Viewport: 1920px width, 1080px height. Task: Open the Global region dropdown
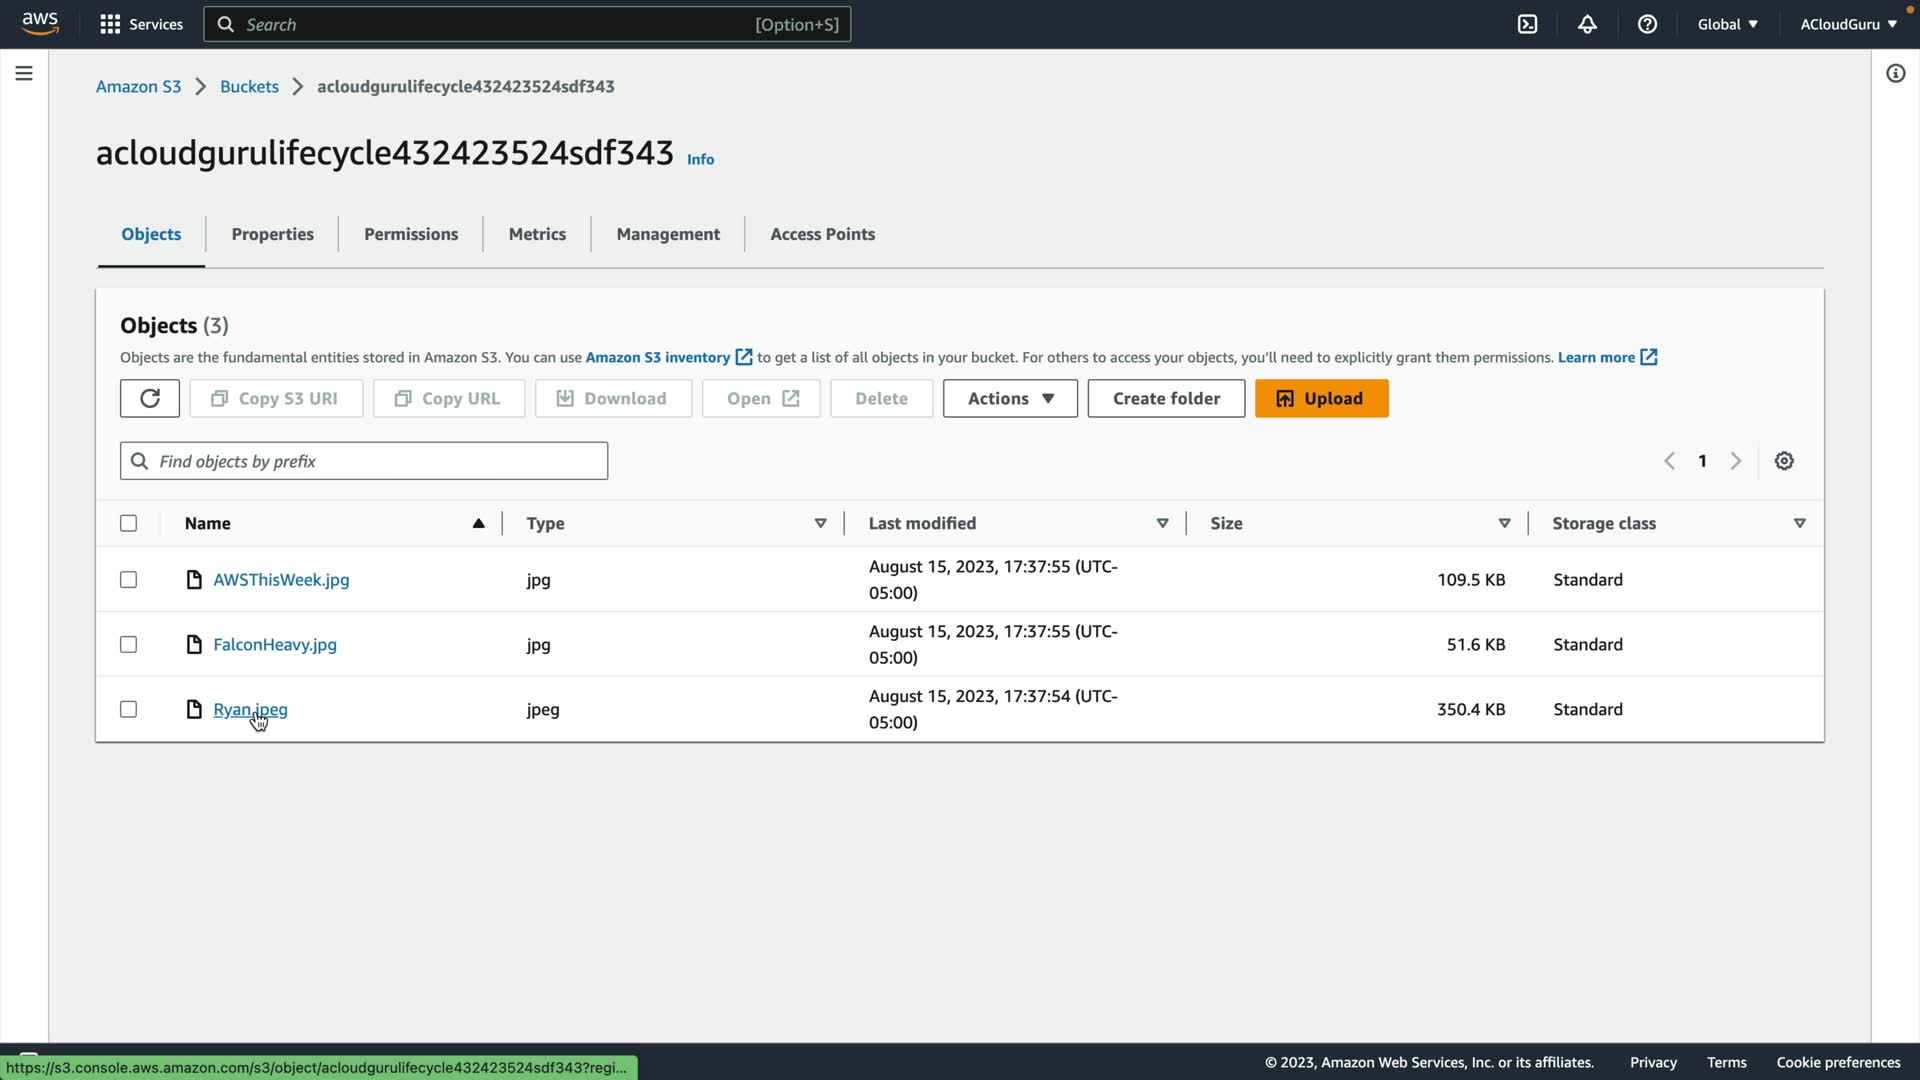pos(1727,24)
